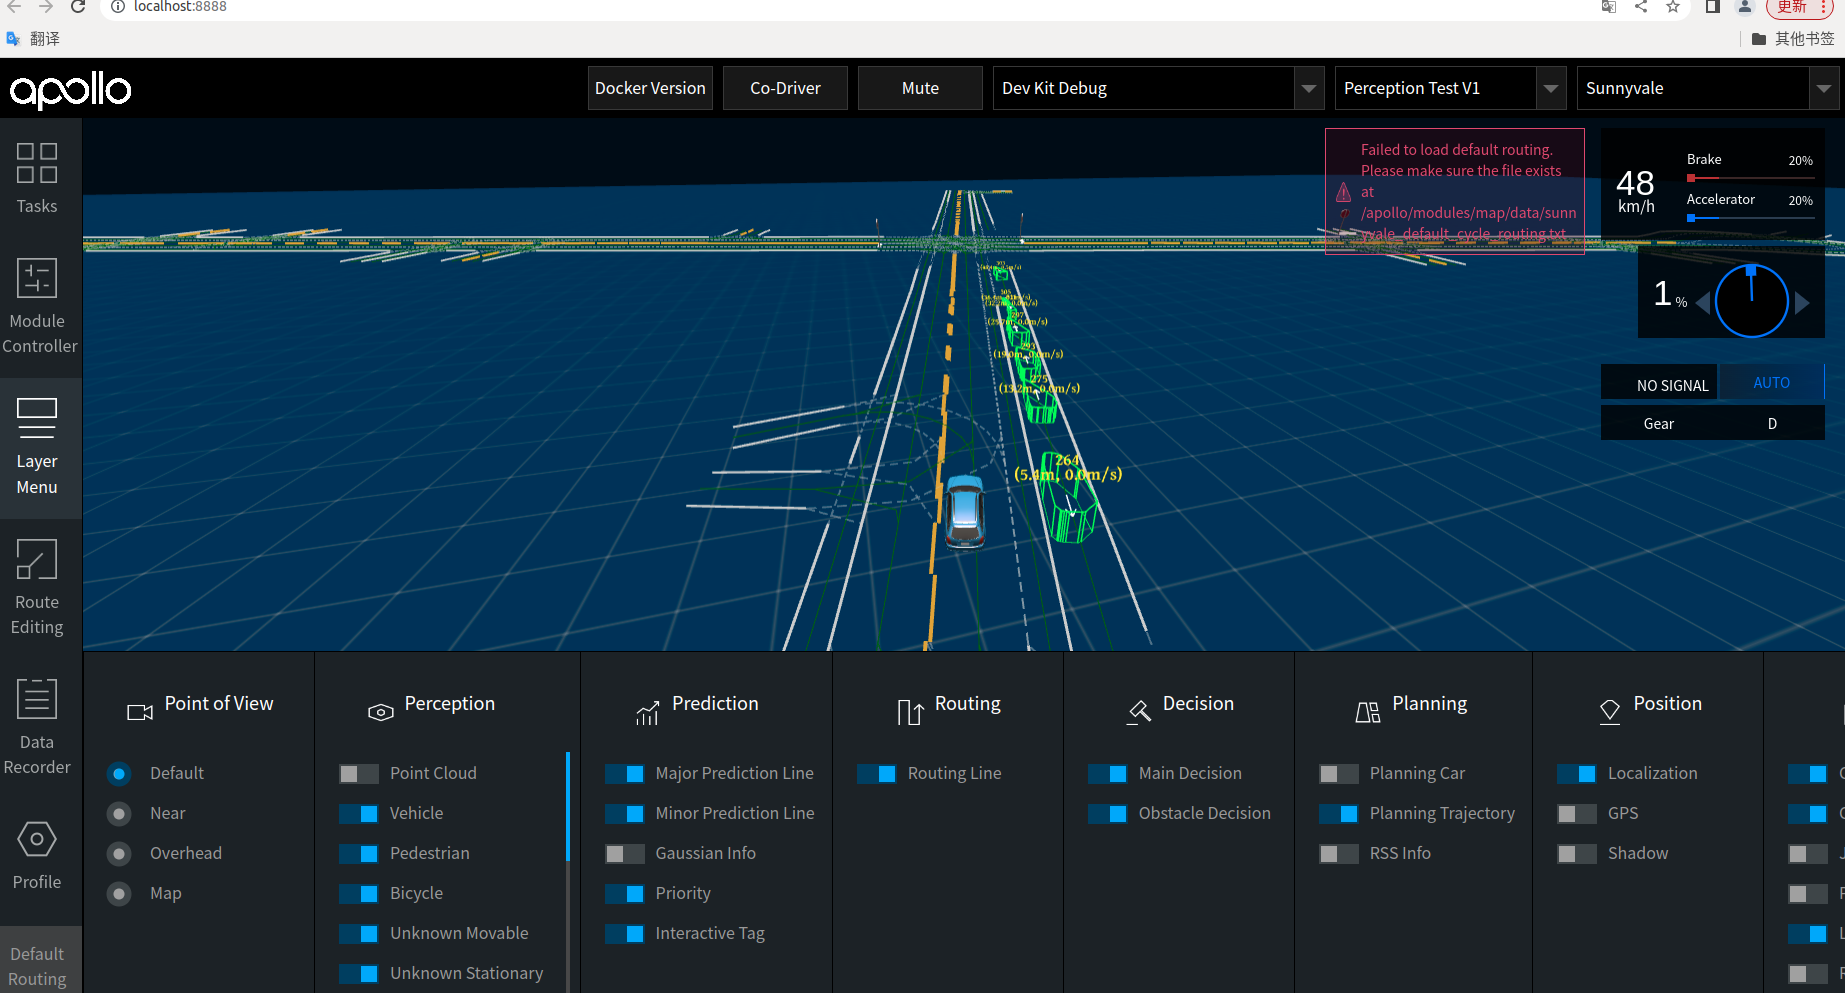Toggle the Planning Trajectory layer
The height and width of the screenshot is (993, 1845).
point(1339,814)
